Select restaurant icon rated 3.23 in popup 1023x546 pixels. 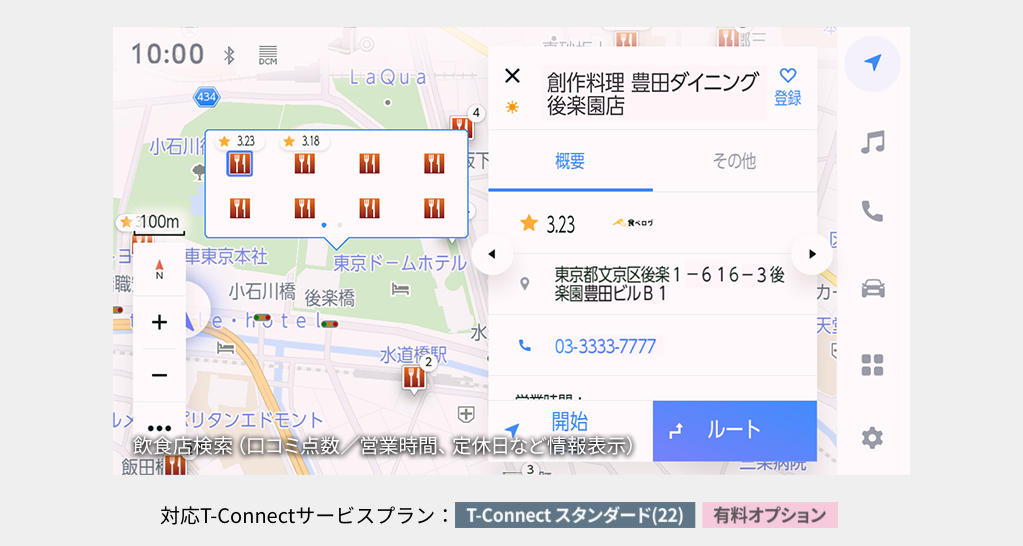pos(240,163)
